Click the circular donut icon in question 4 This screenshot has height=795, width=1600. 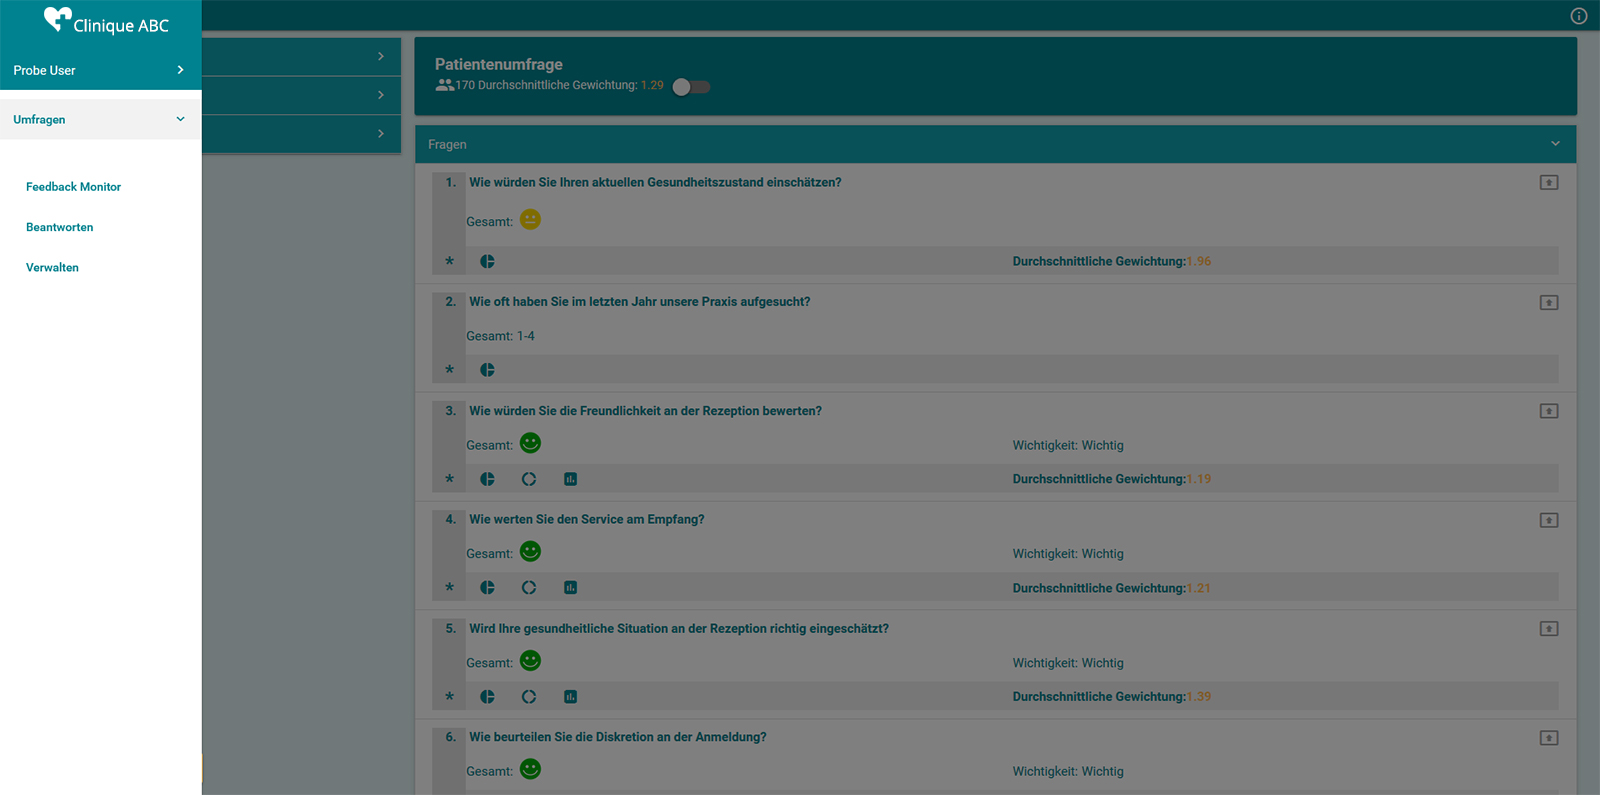[x=529, y=588]
